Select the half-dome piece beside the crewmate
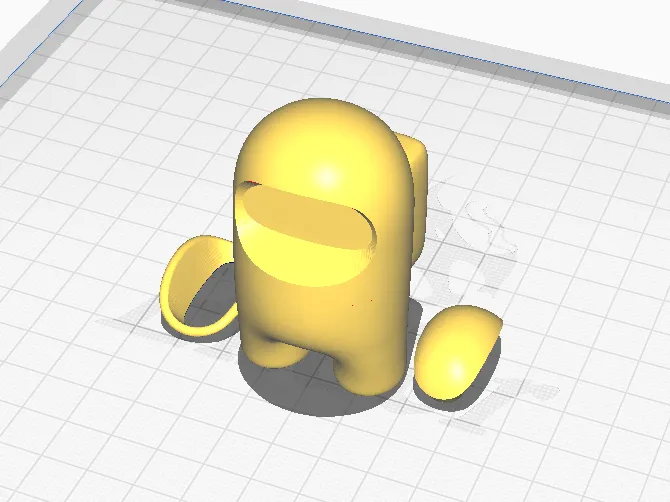The height and width of the screenshot is (502, 670). [x=456, y=354]
